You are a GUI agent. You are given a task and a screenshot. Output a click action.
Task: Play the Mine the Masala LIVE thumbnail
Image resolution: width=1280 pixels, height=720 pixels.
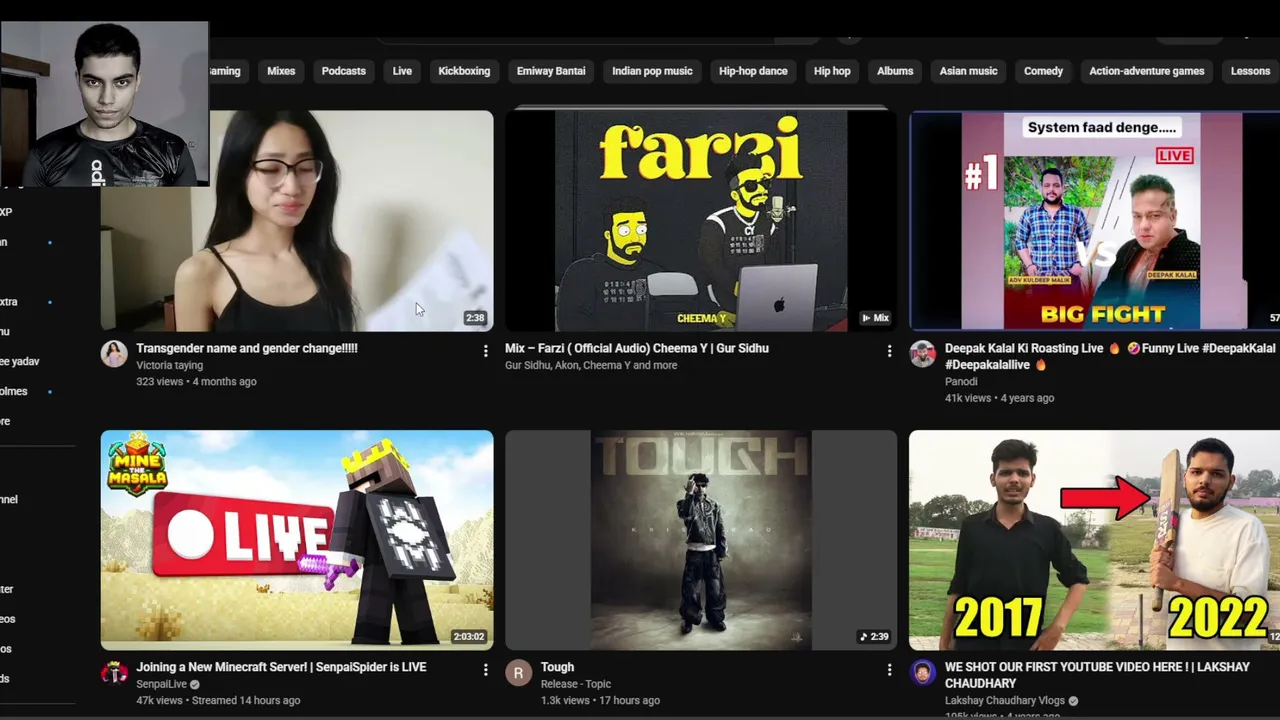[x=297, y=540]
